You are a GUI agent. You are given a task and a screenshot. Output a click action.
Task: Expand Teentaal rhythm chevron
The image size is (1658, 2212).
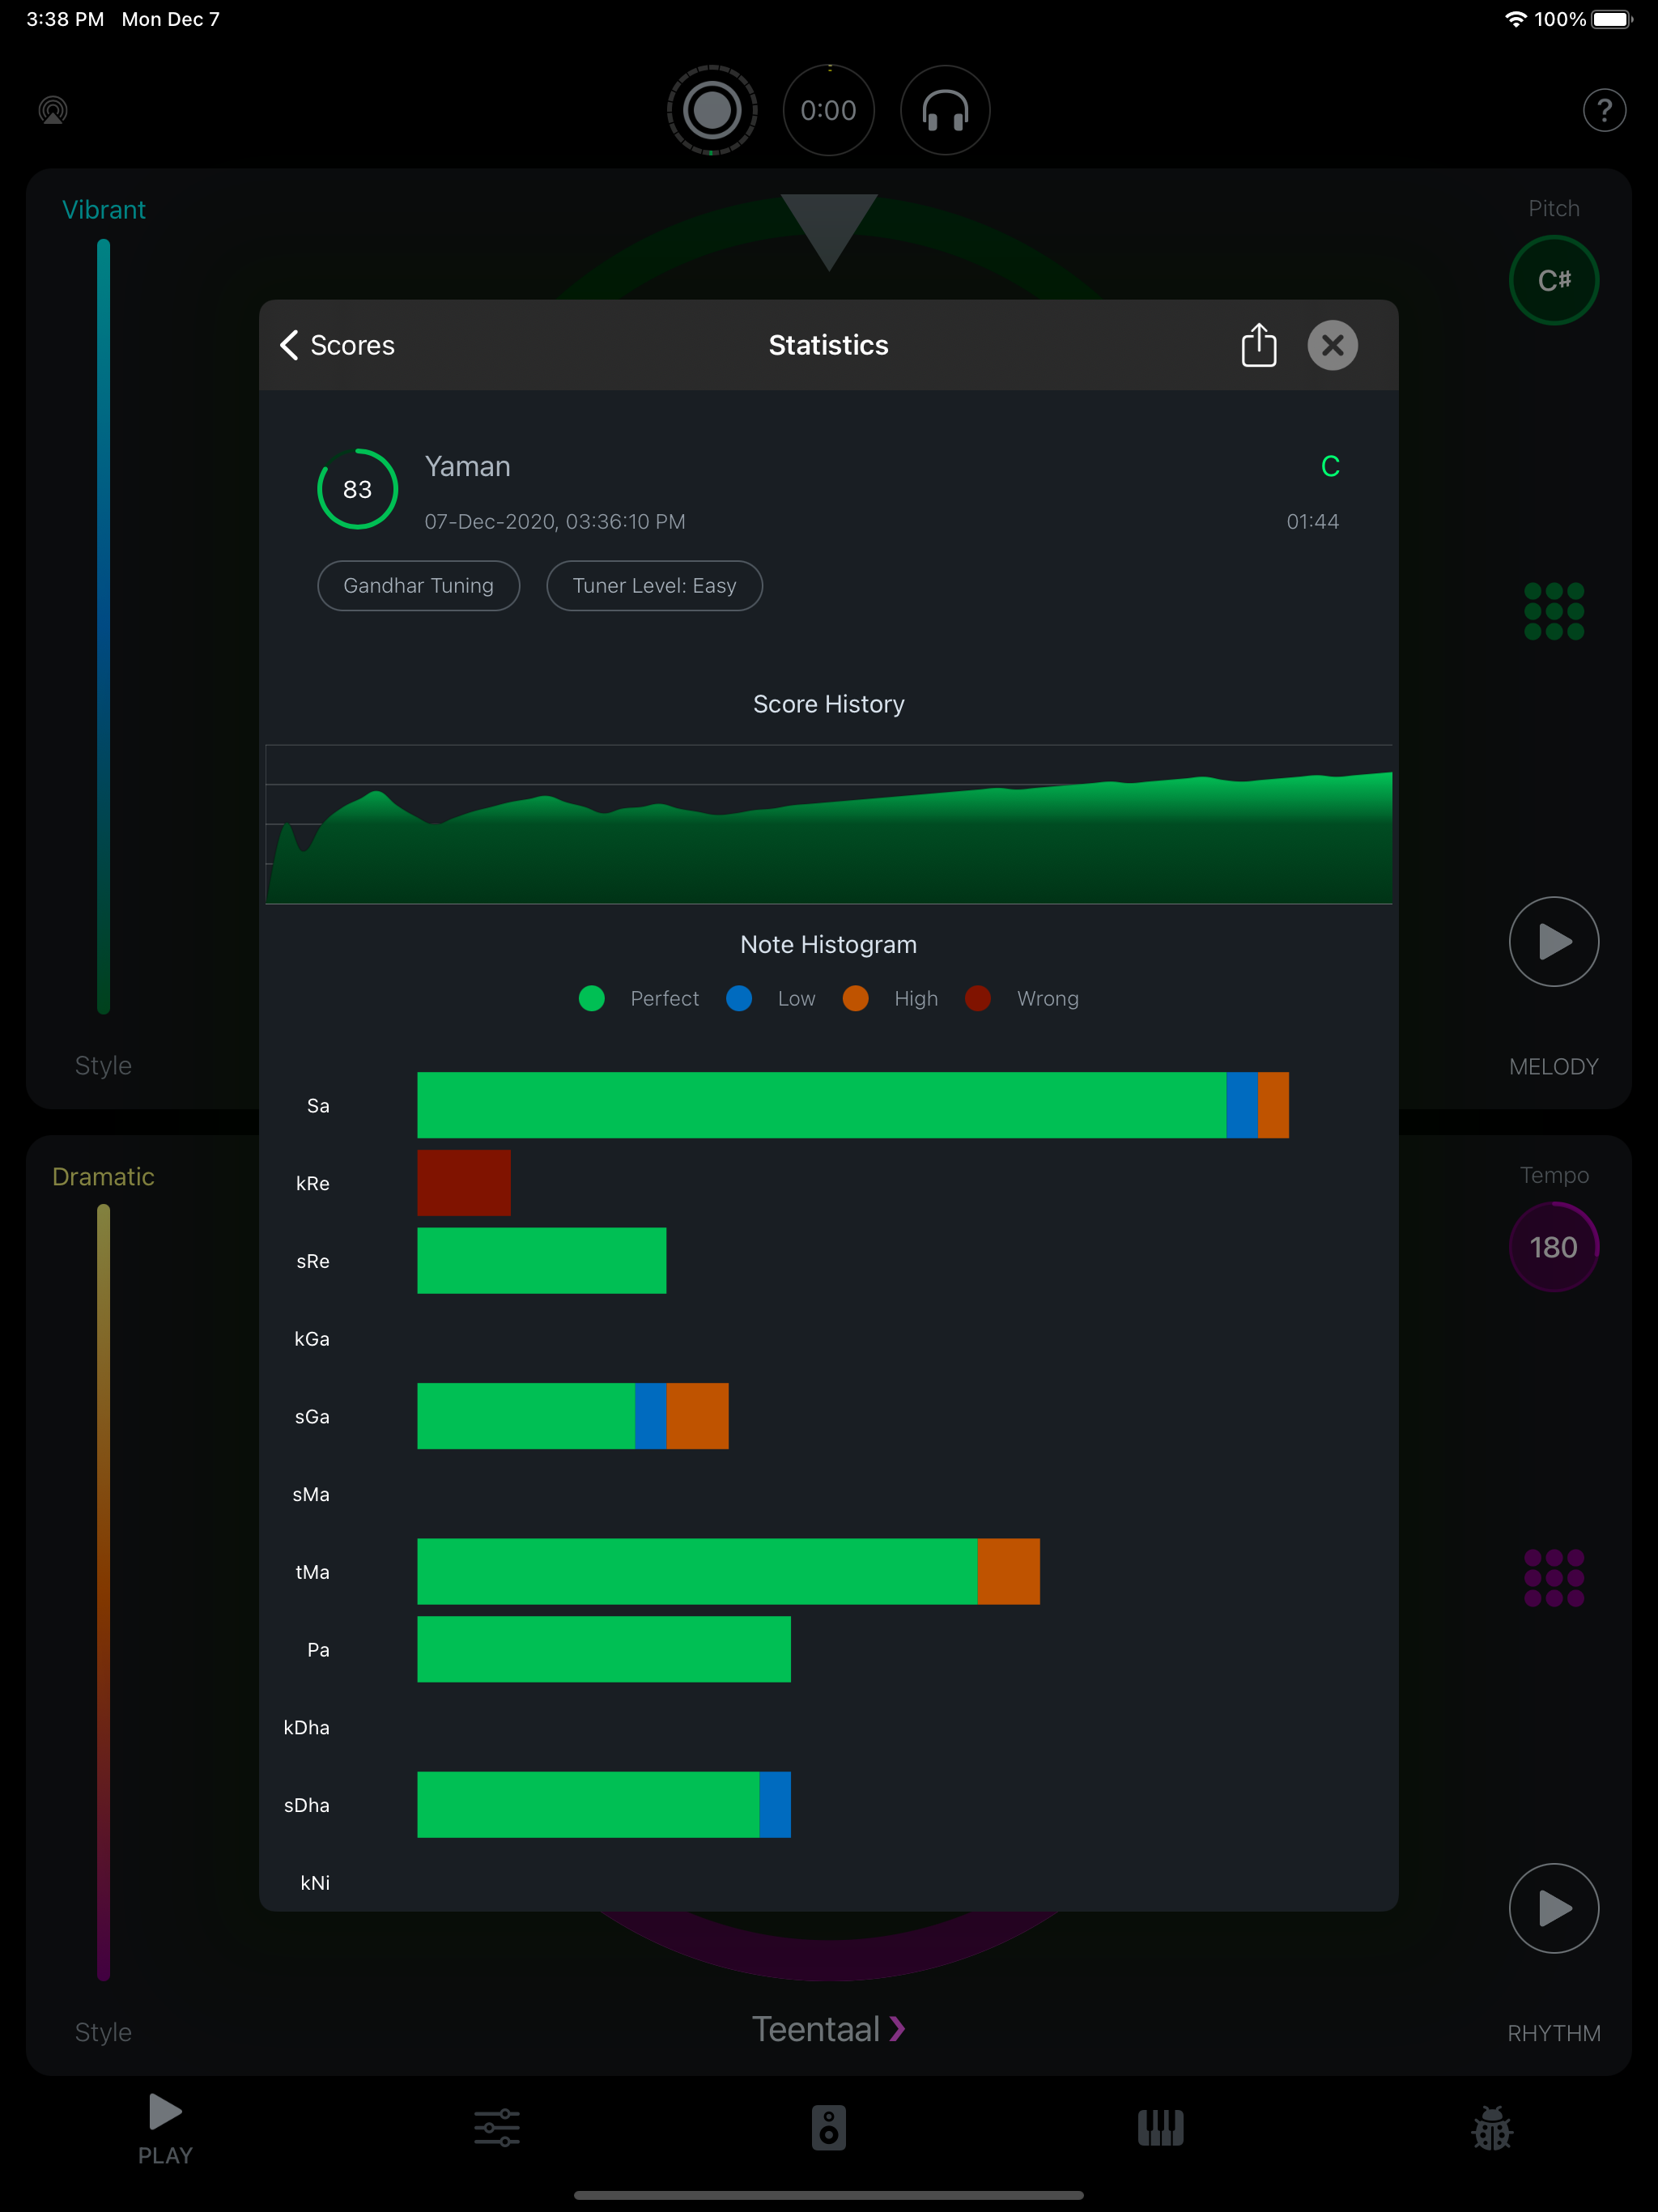point(896,2029)
